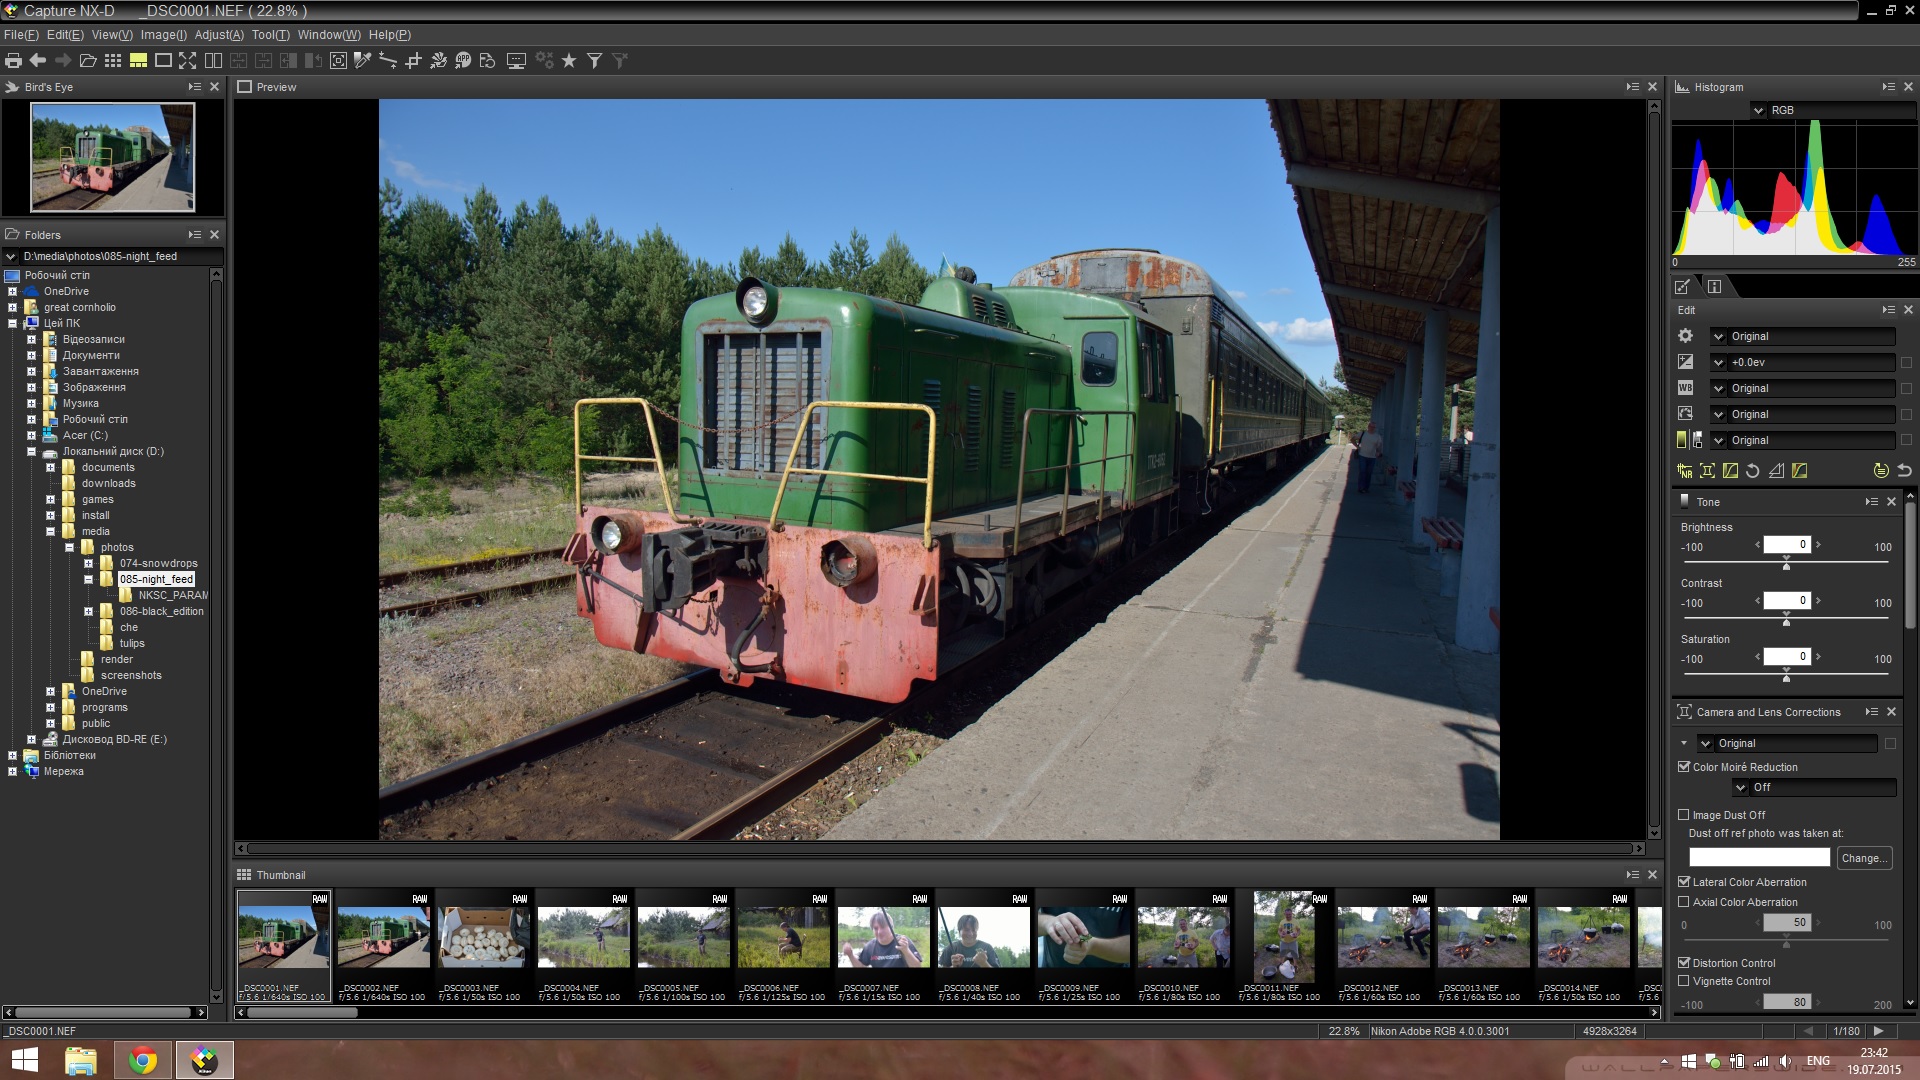1920x1080 pixels.
Task: Enable Image Dust Off checkbox
Action: pyautogui.click(x=1684, y=815)
